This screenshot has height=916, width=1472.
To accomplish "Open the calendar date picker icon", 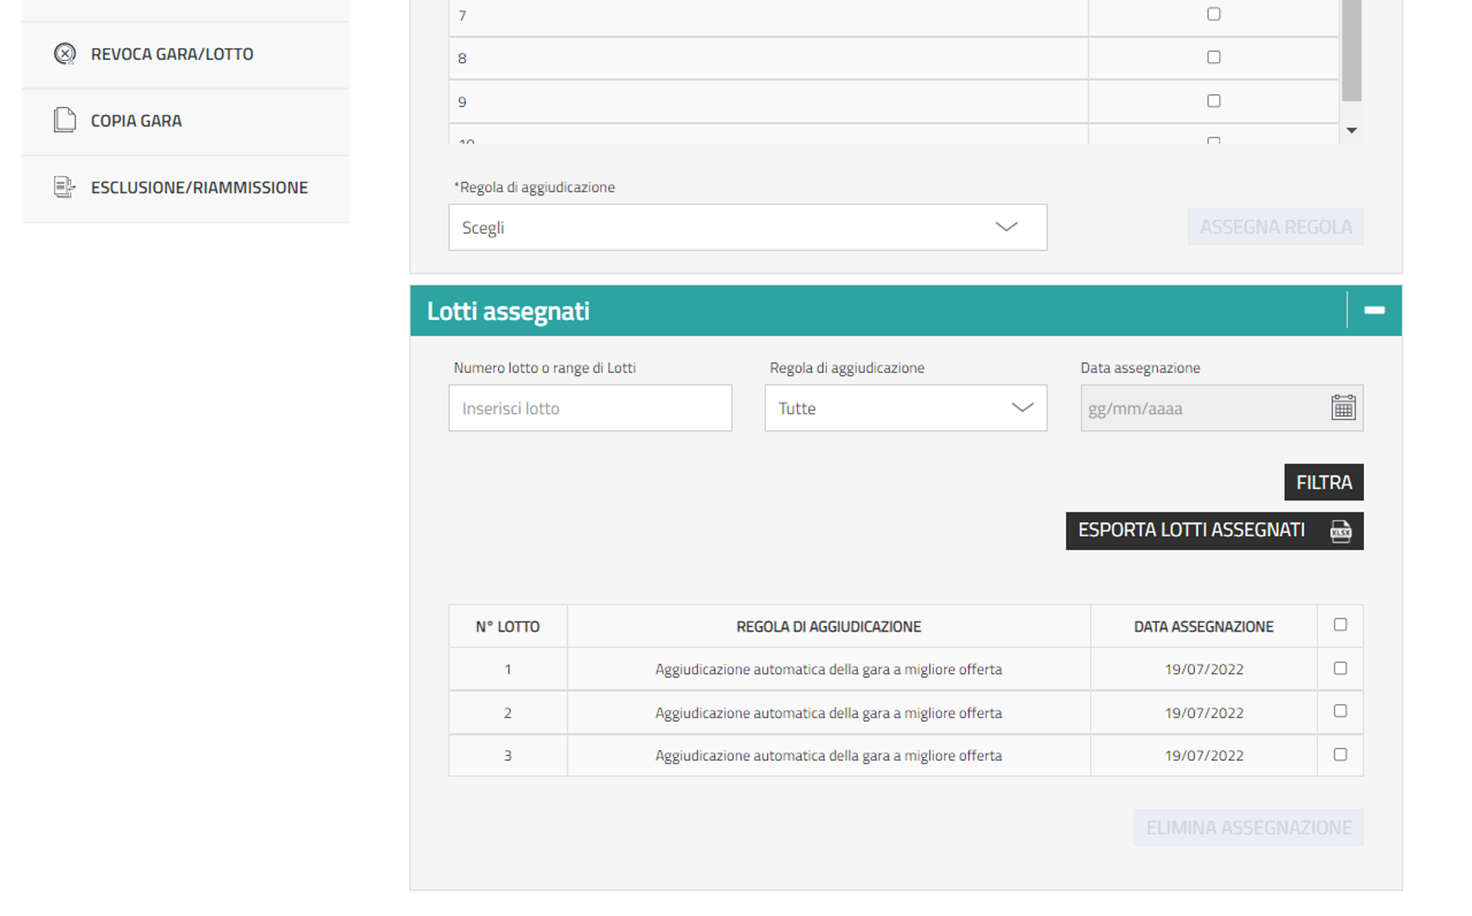I will (1343, 408).
